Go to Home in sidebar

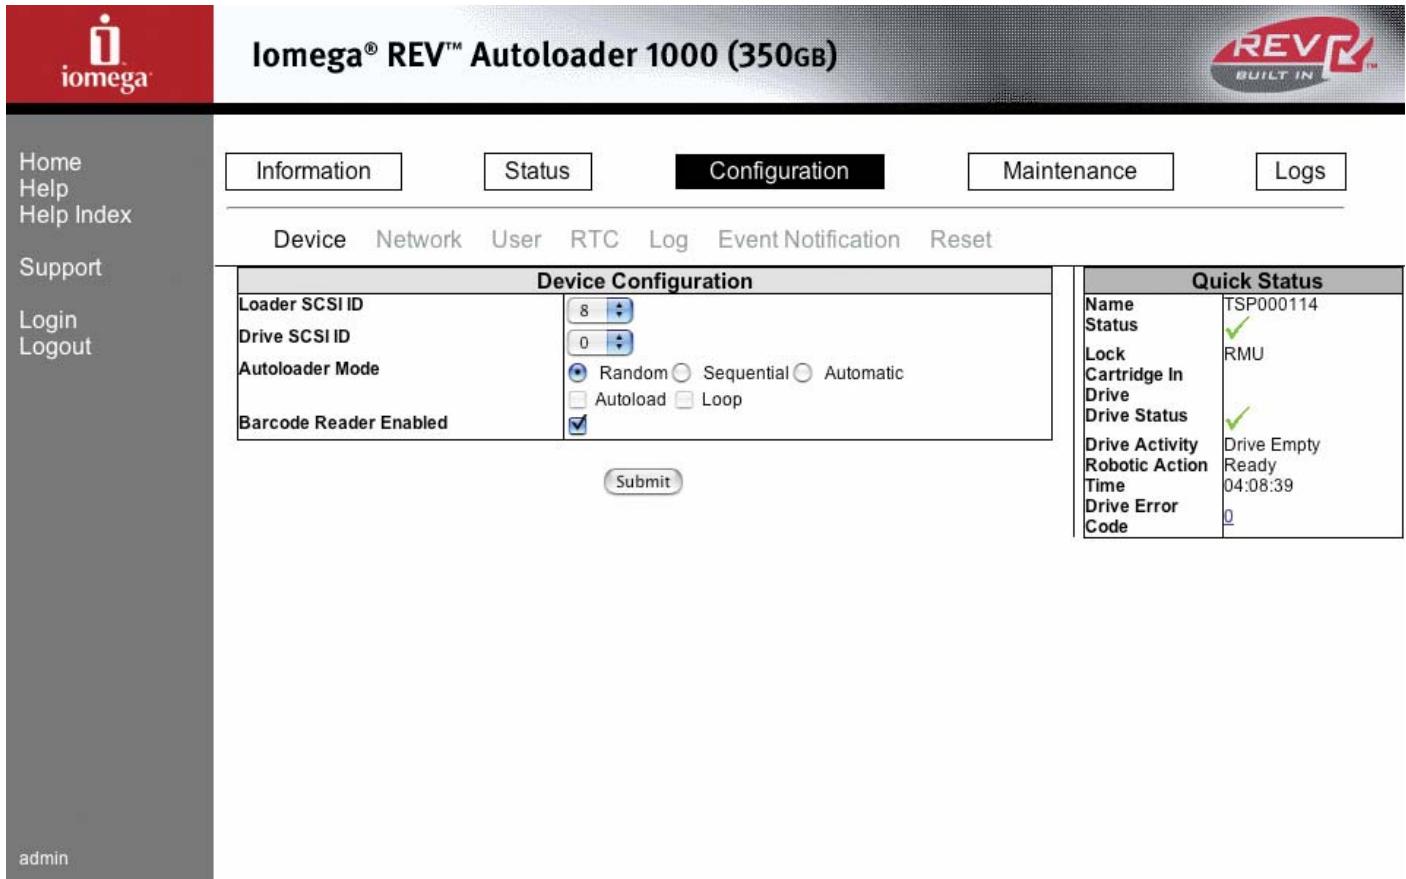pyautogui.click(x=50, y=162)
